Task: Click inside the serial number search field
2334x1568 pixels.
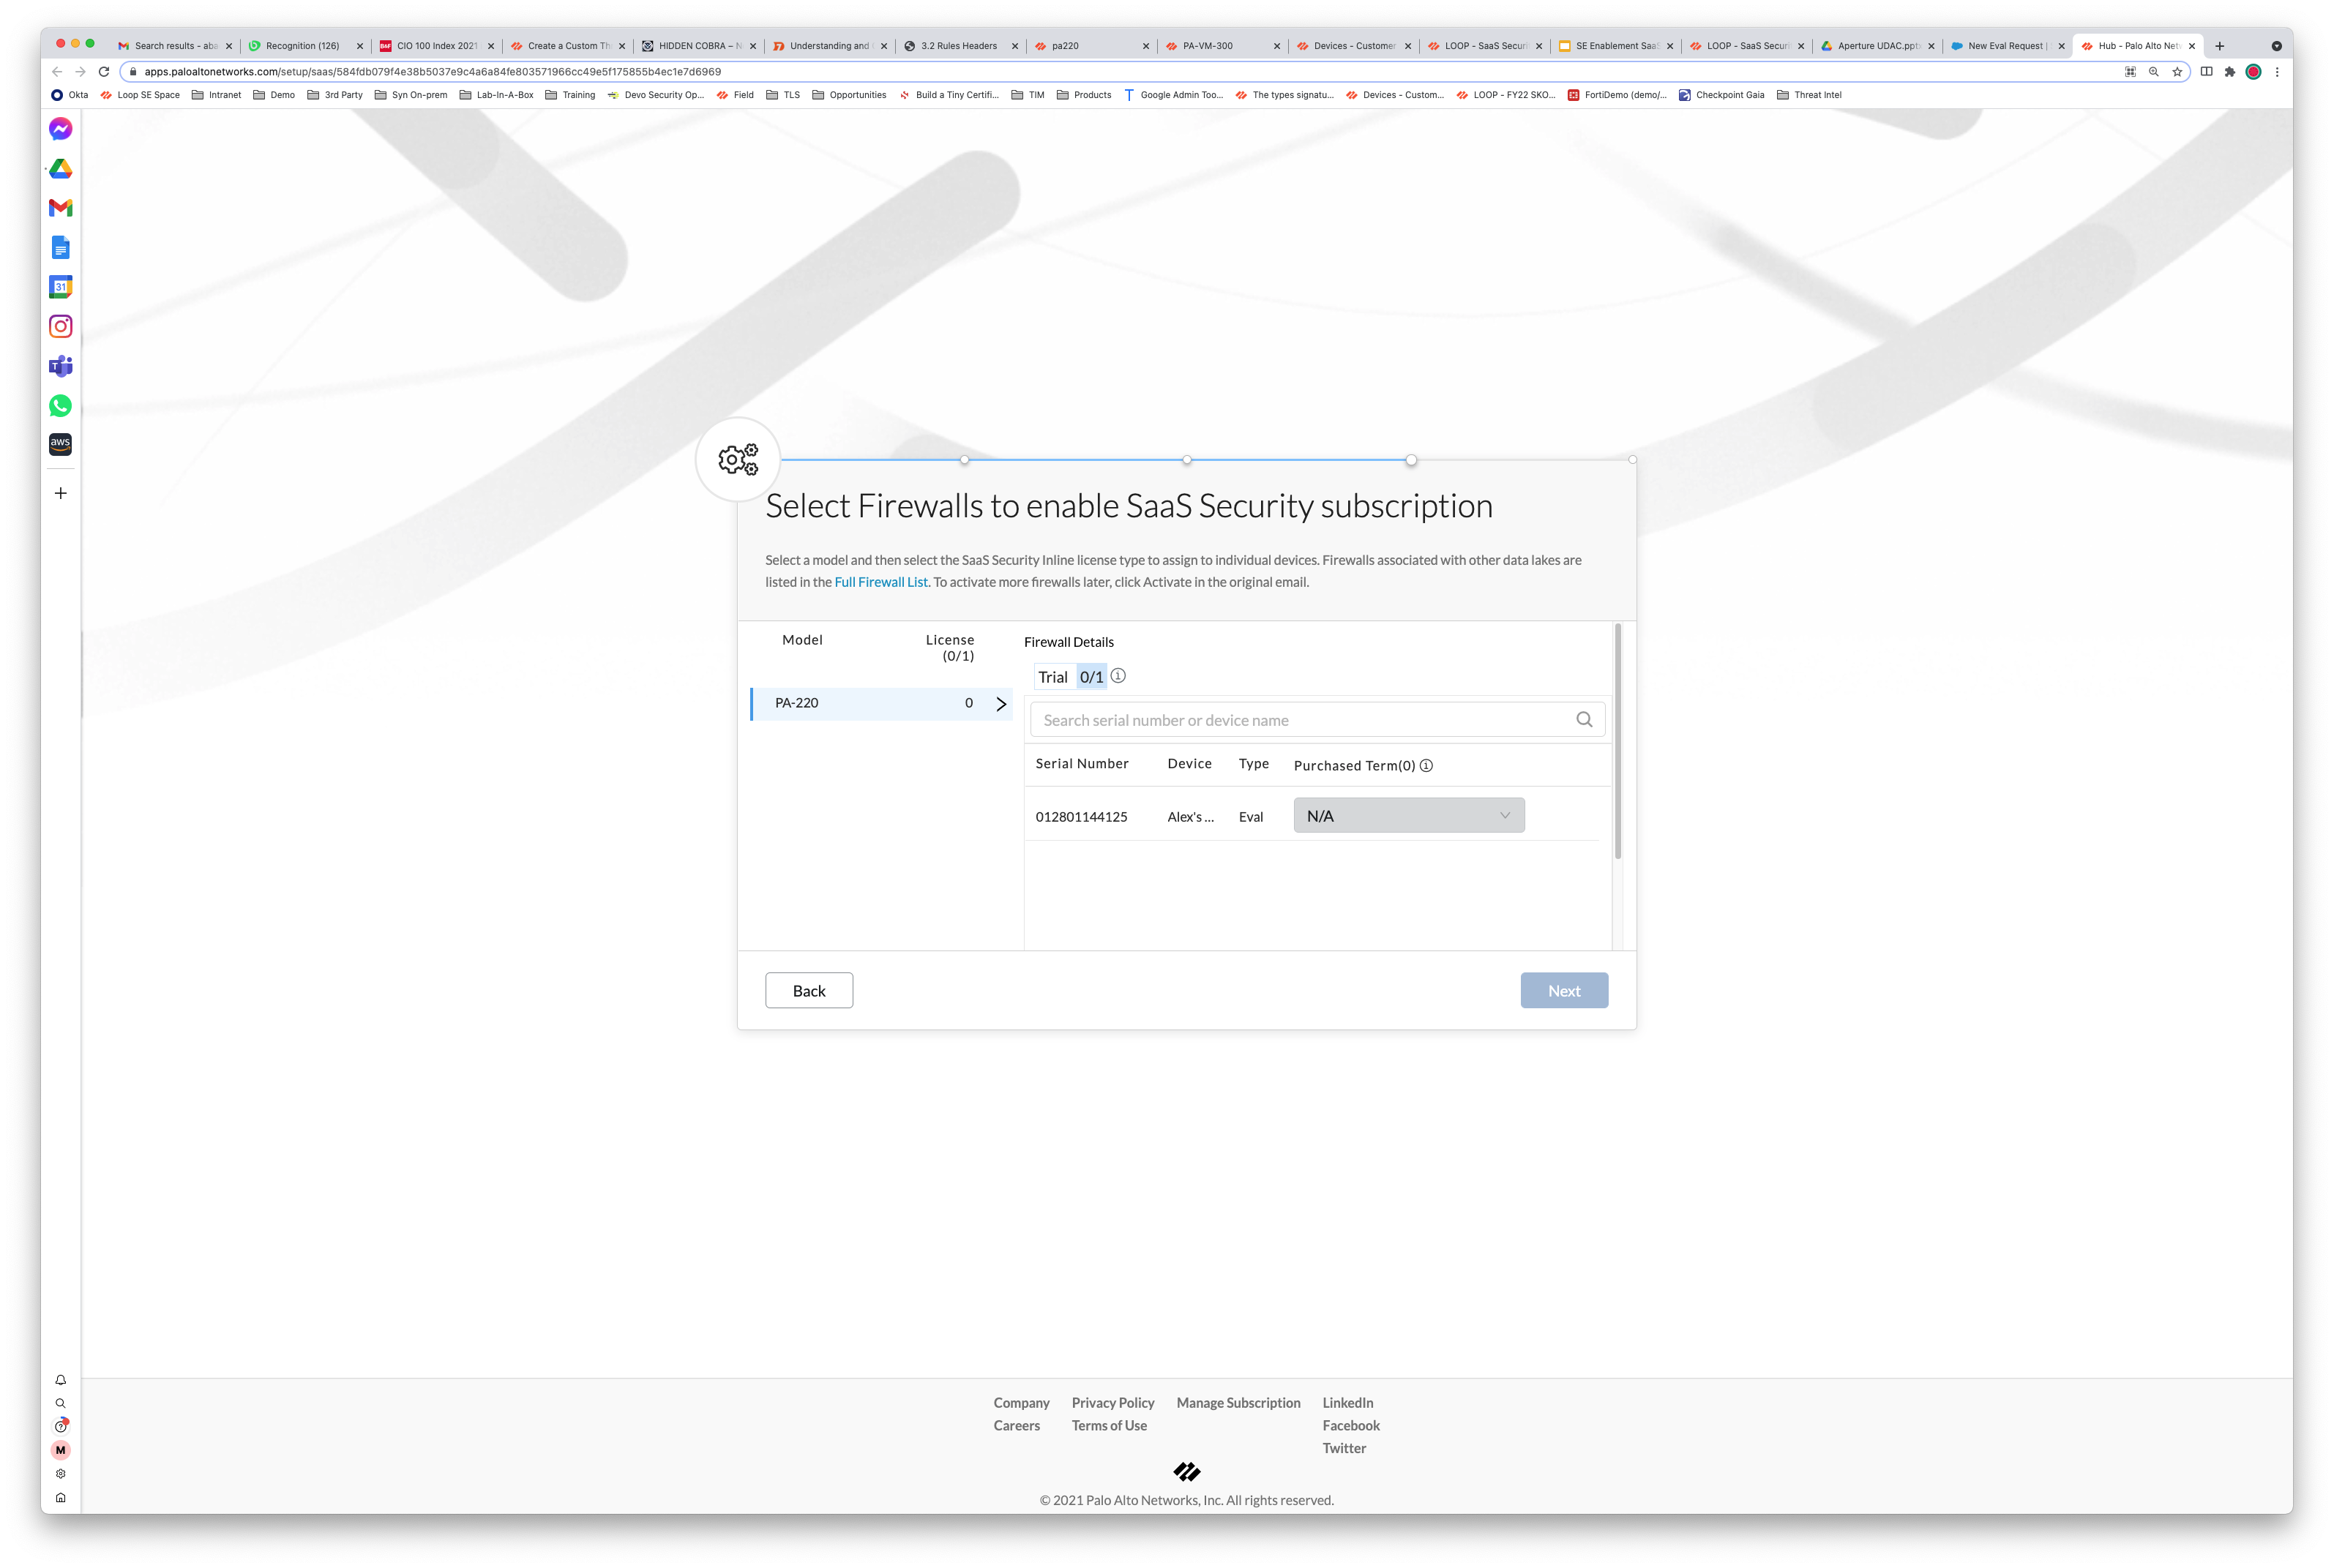Action: click(x=1300, y=719)
